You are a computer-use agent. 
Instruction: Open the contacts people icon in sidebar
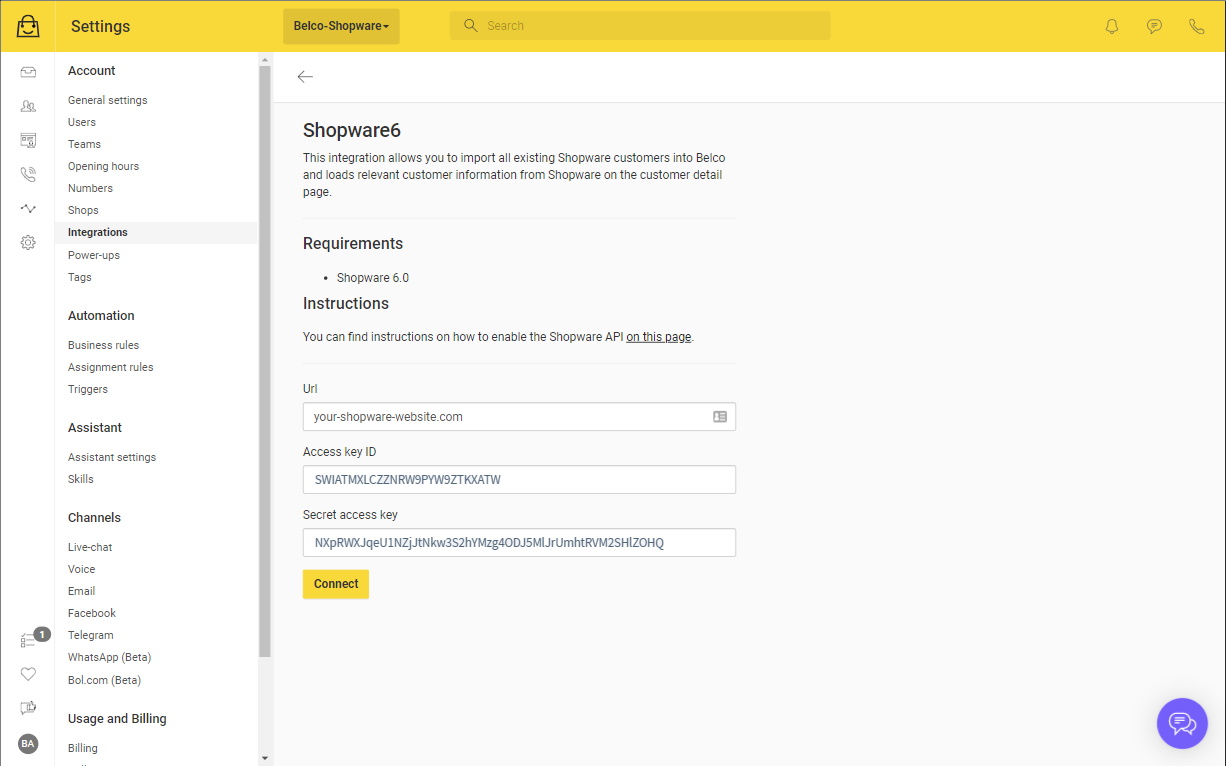[28, 106]
